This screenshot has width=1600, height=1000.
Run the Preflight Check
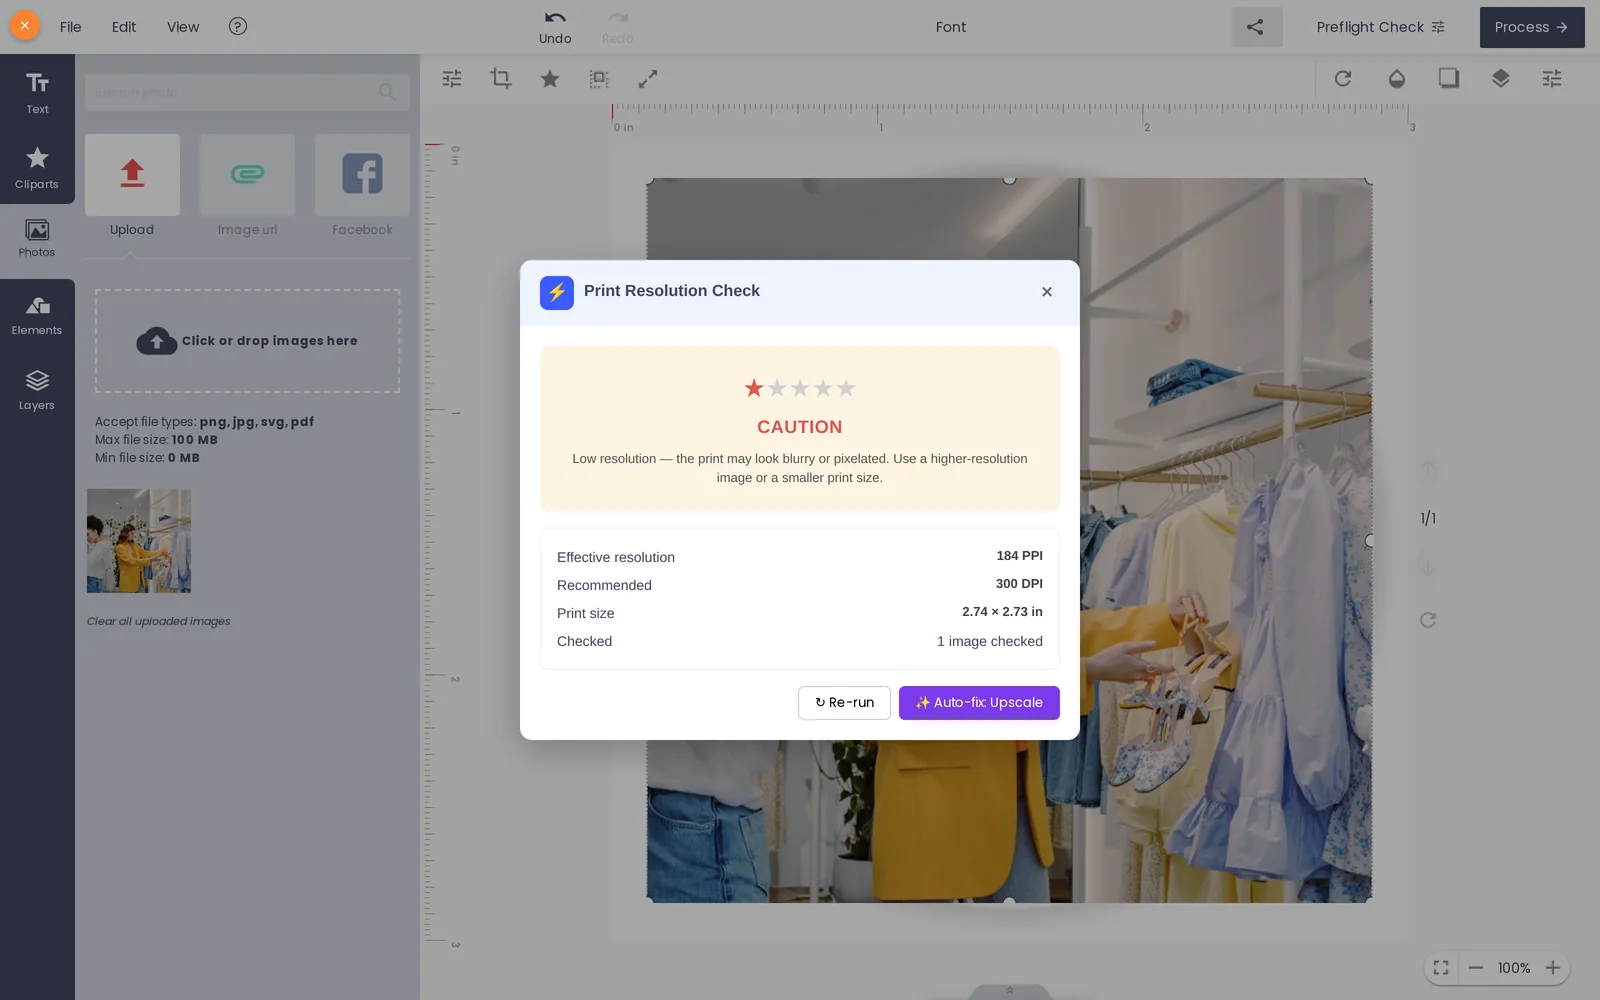point(1380,27)
